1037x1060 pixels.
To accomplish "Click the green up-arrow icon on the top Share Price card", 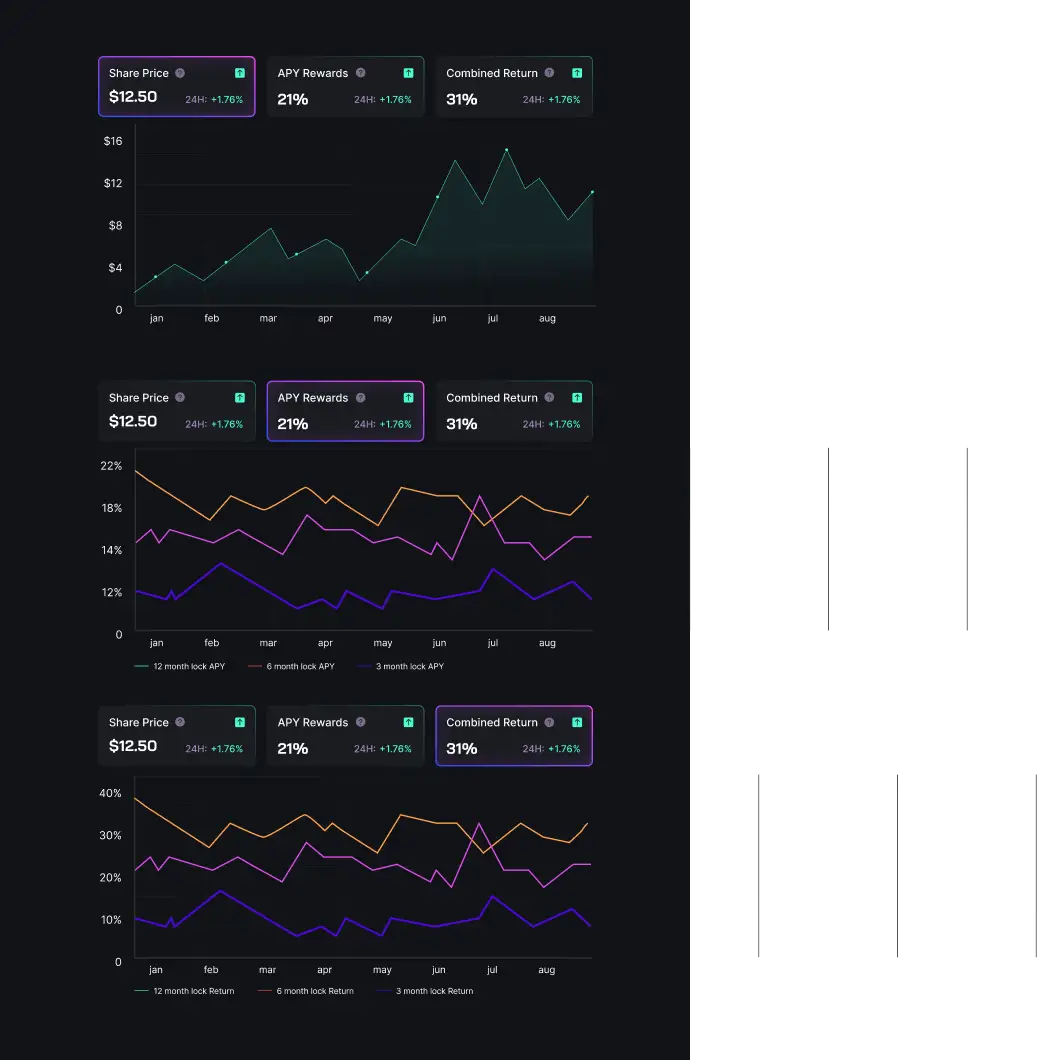I will click(240, 73).
